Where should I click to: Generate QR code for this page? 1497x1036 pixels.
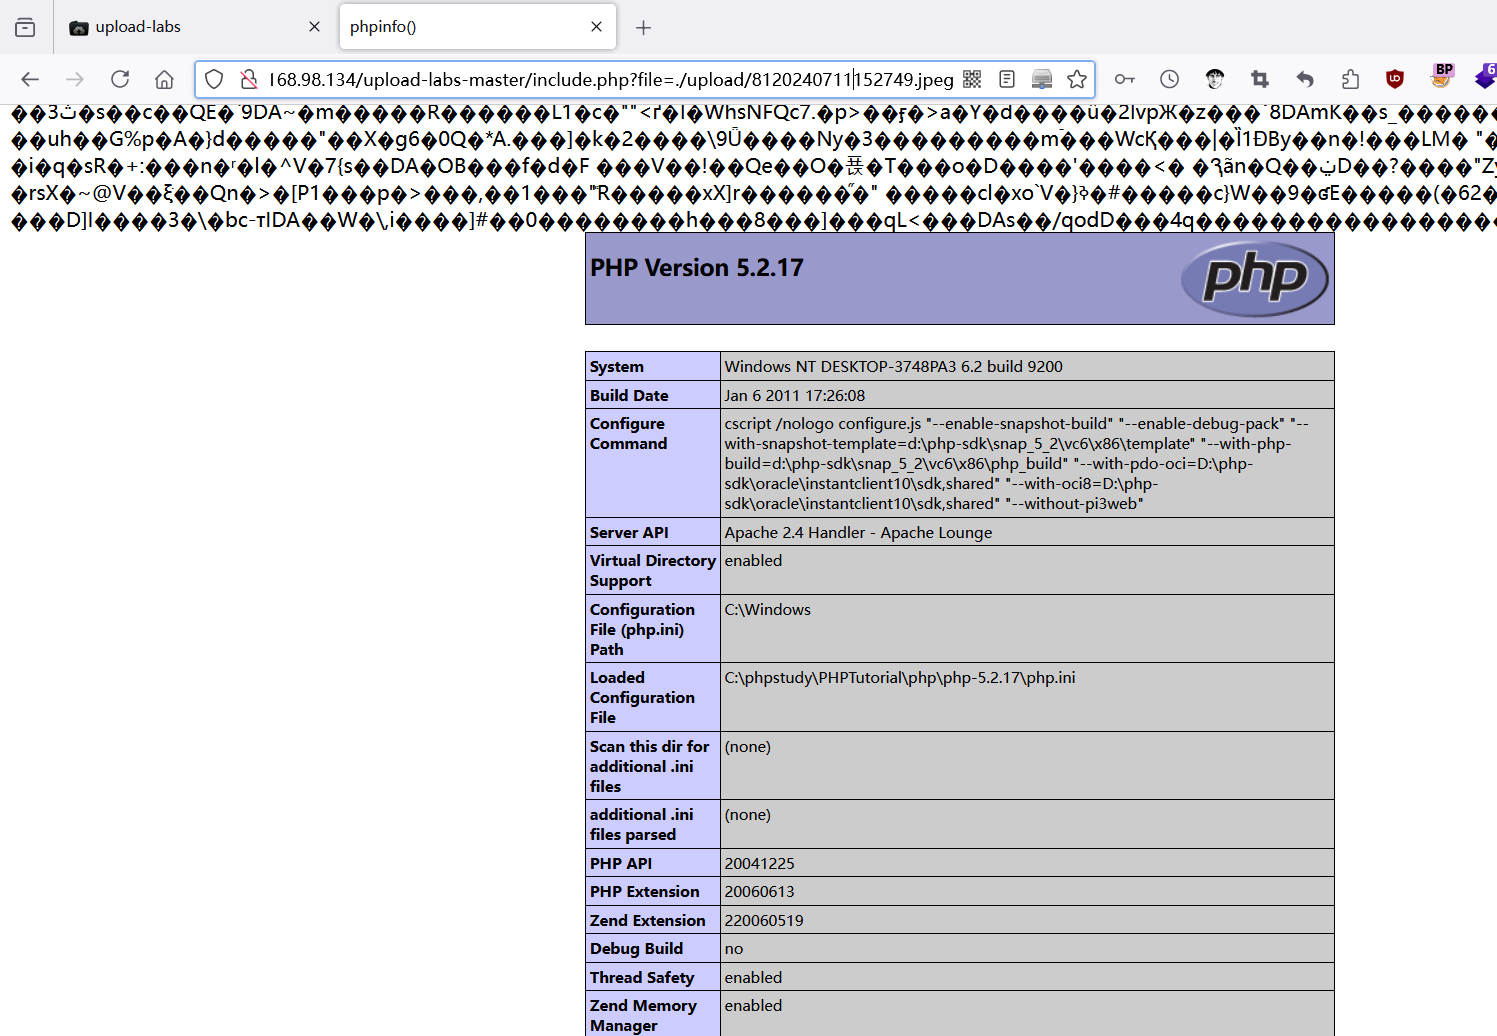click(972, 79)
